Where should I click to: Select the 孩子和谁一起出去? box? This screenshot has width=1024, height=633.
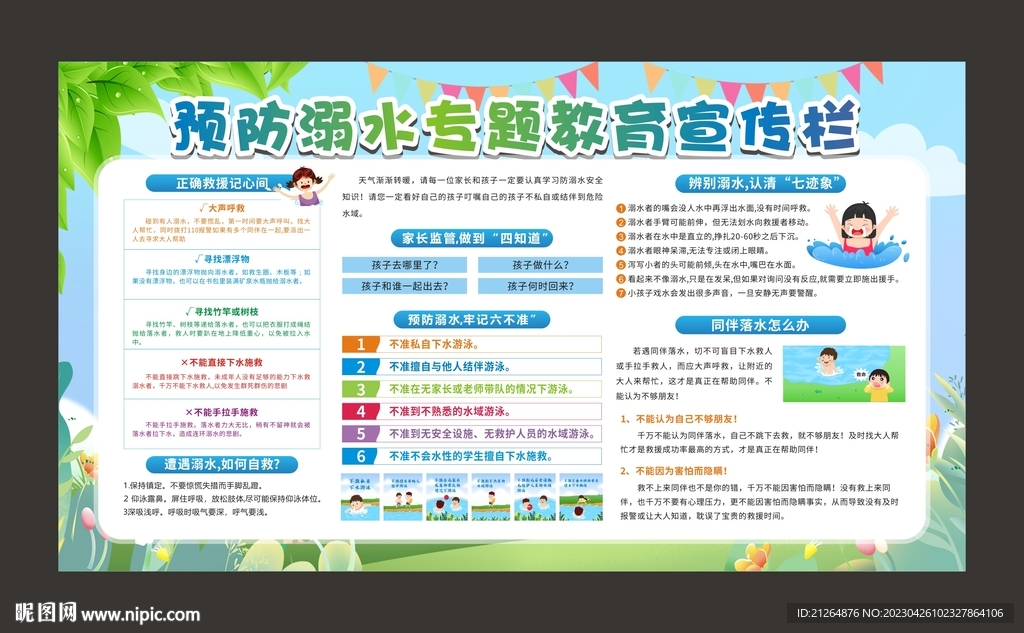pos(404,286)
